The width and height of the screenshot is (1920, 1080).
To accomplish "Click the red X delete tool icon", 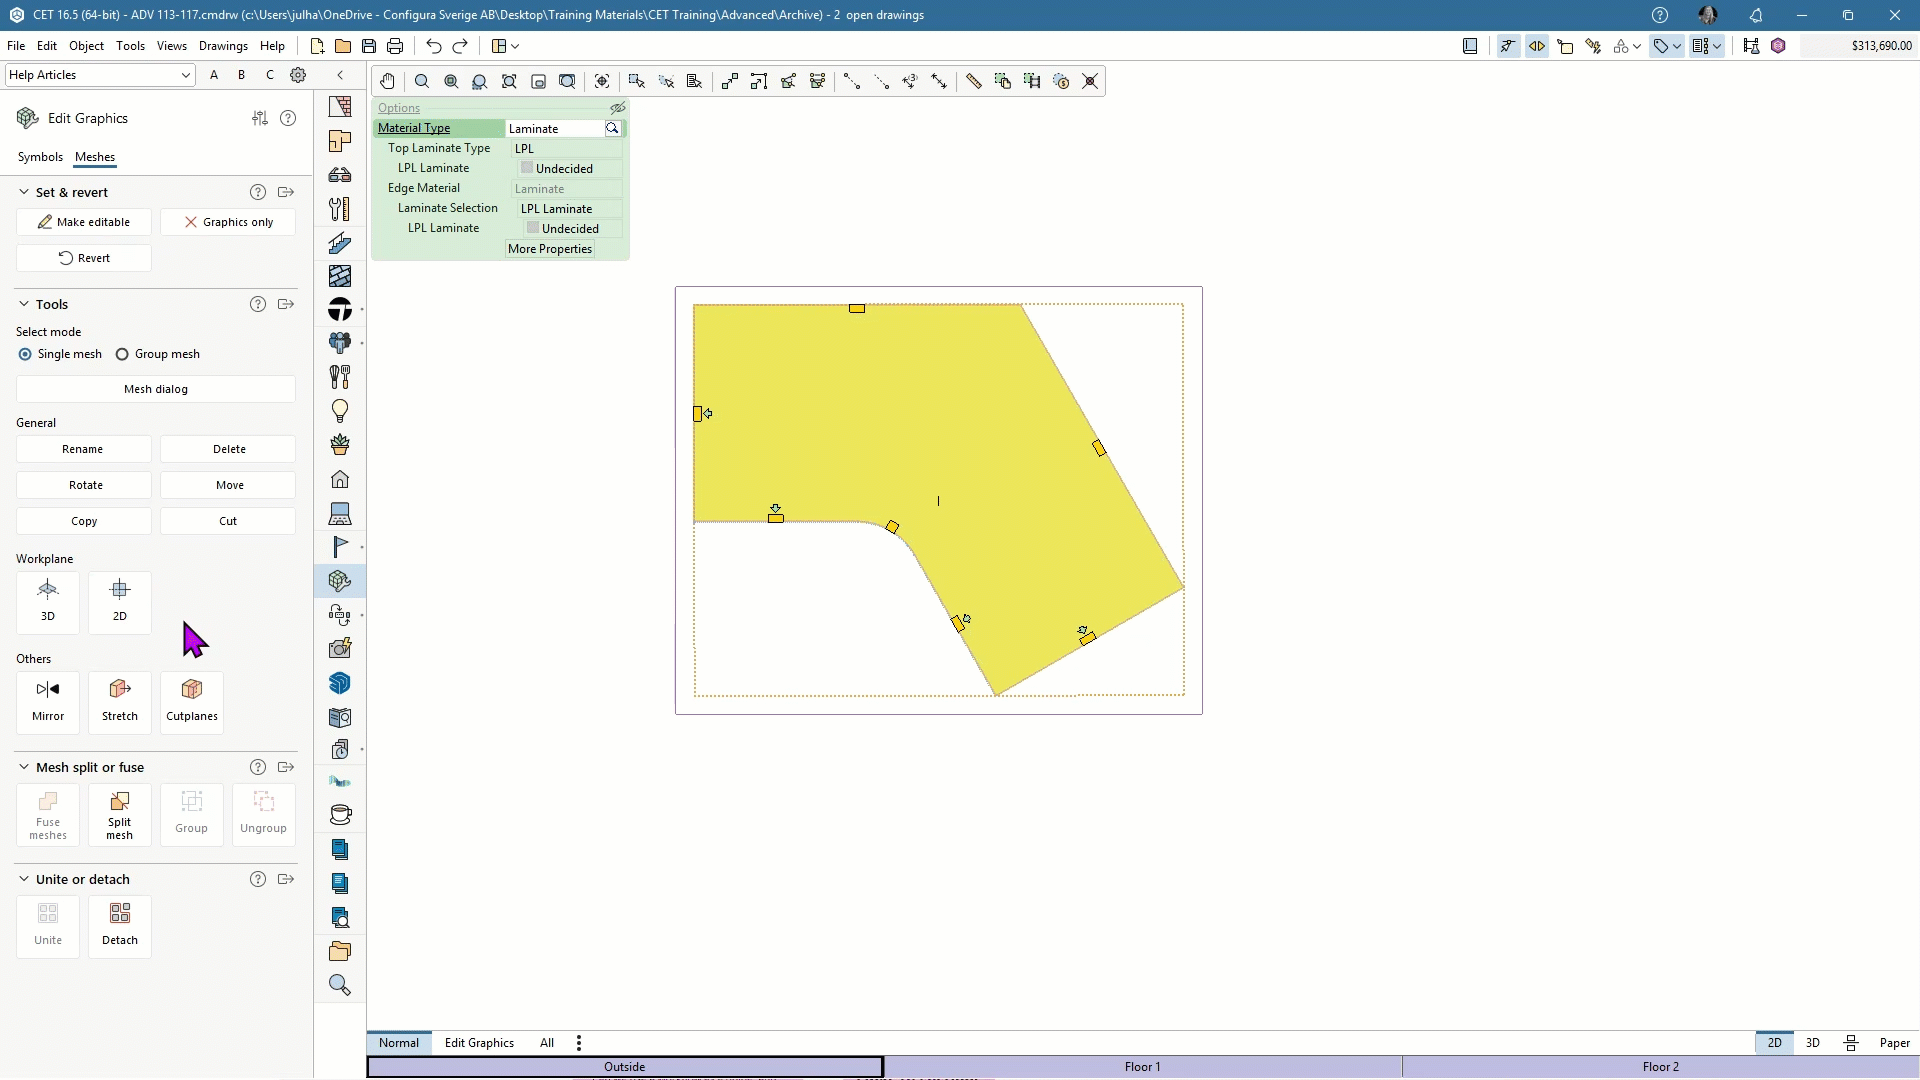I will coord(1090,82).
